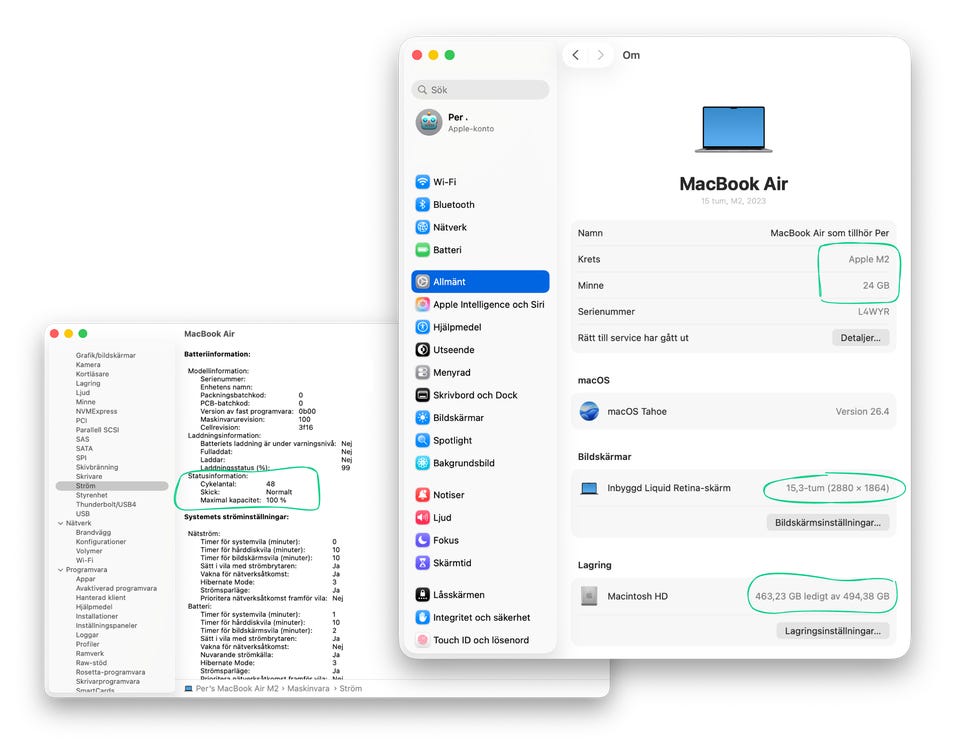Image resolution: width=960 pixels, height=753 pixels.
Task: Select Lagring in System Information sidebar
Action: [88, 383]
